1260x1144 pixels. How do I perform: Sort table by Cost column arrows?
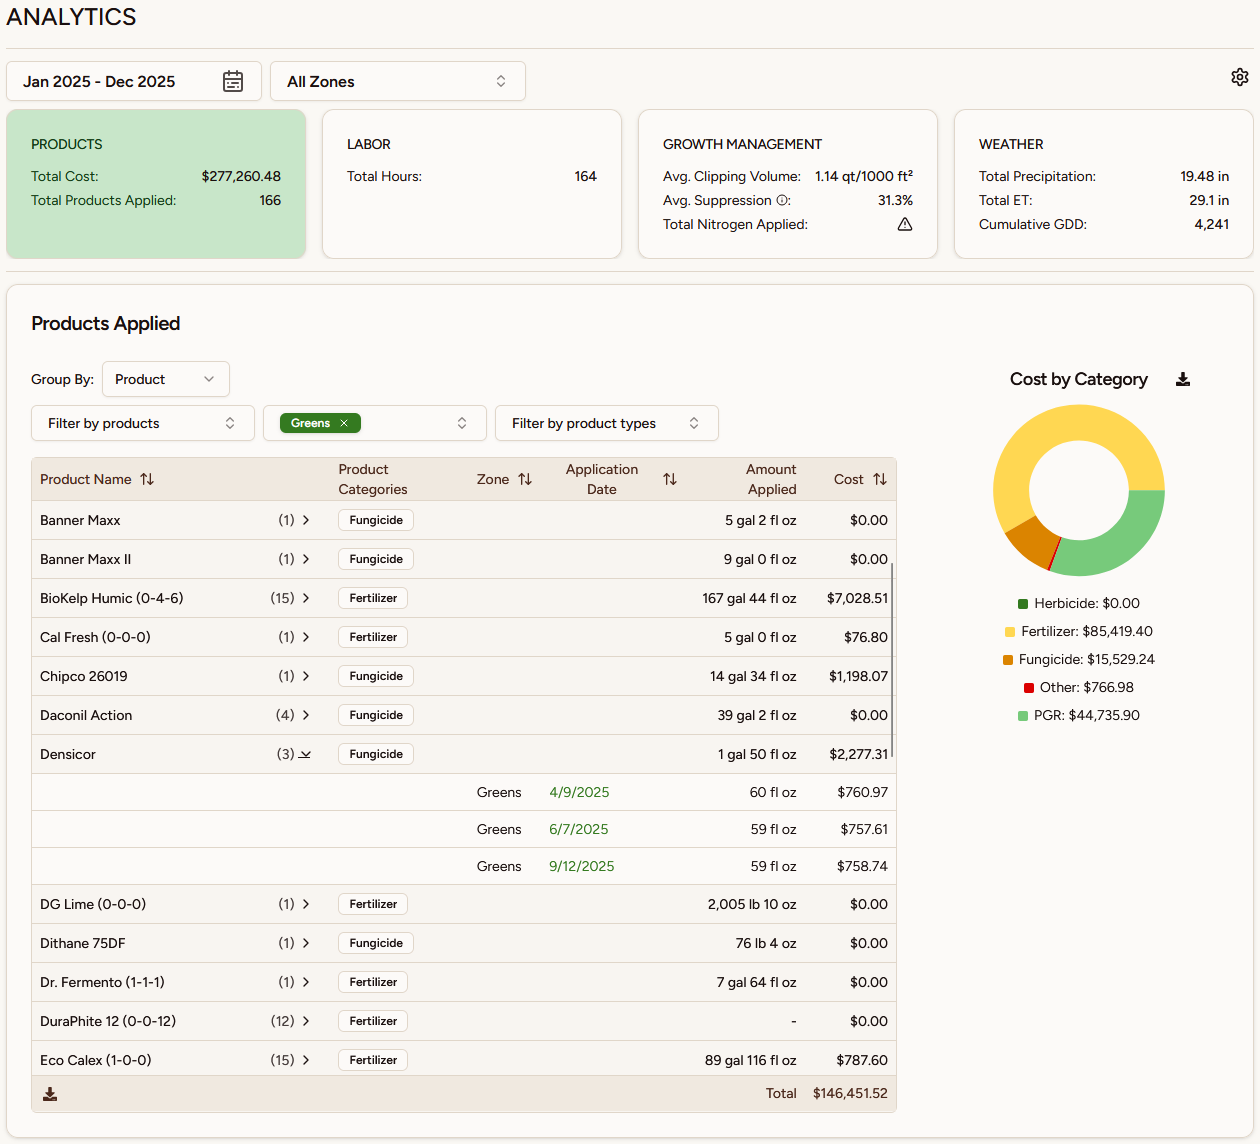880,479
